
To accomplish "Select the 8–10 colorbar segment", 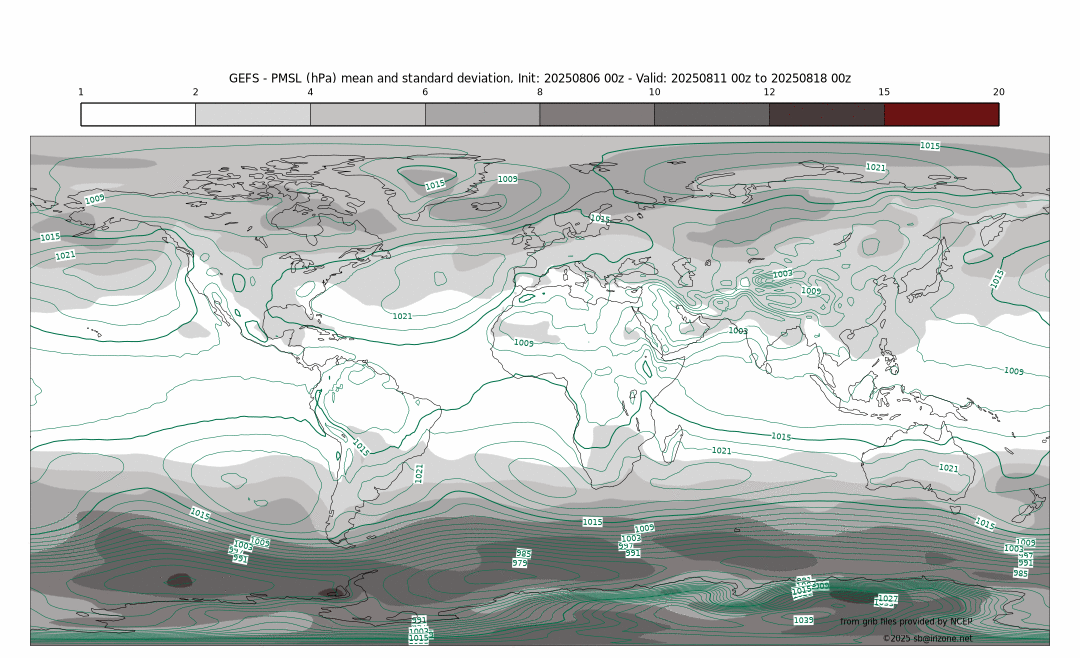I will 596,114.
